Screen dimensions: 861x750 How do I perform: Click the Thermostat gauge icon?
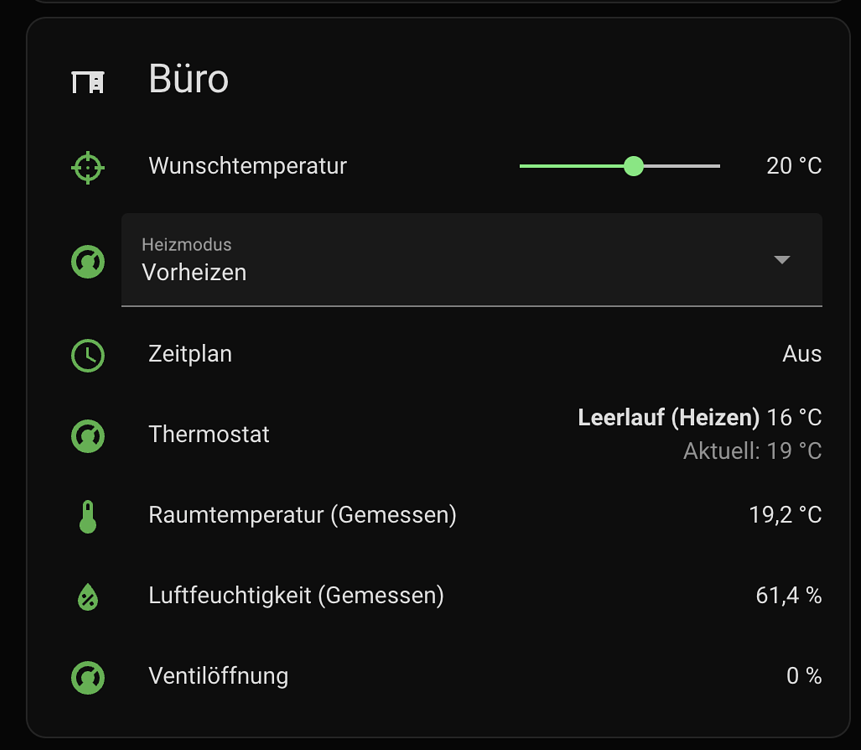(x=87, y=435)
